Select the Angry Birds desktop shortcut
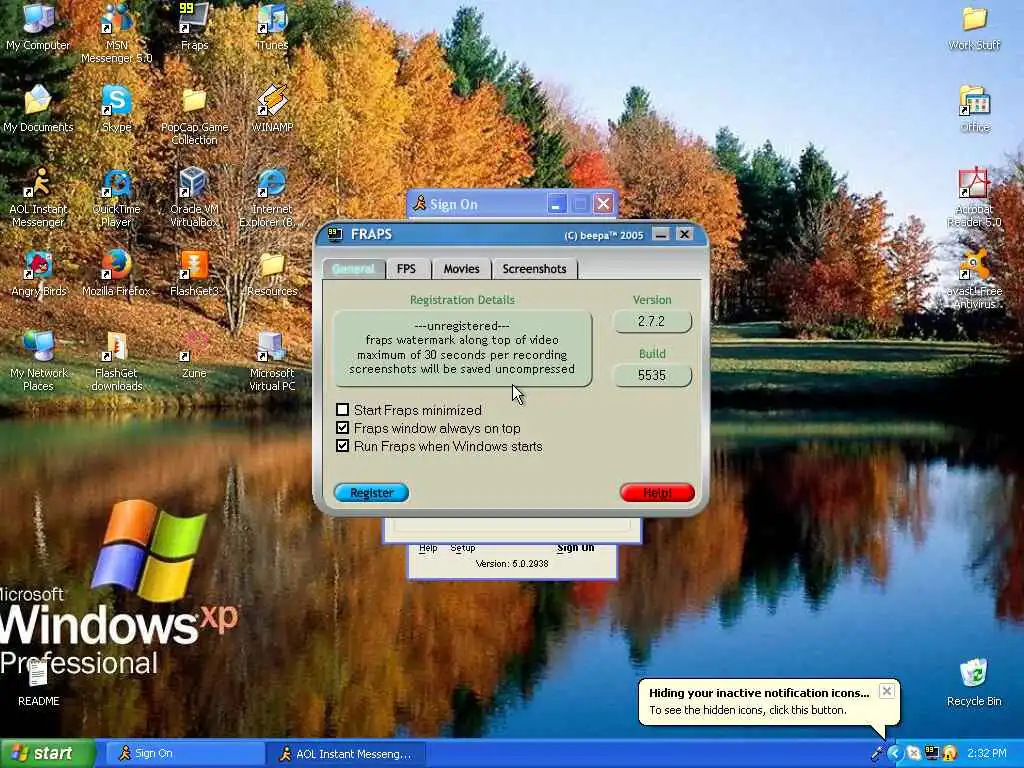Image resolution: width=1024 pixels, height=768 pixels. pos(38,273)
